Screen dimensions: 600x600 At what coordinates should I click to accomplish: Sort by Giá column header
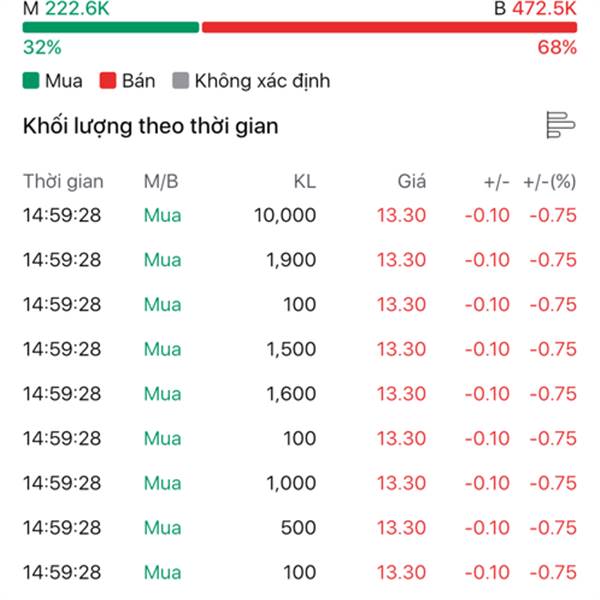(x=411, y=181)
